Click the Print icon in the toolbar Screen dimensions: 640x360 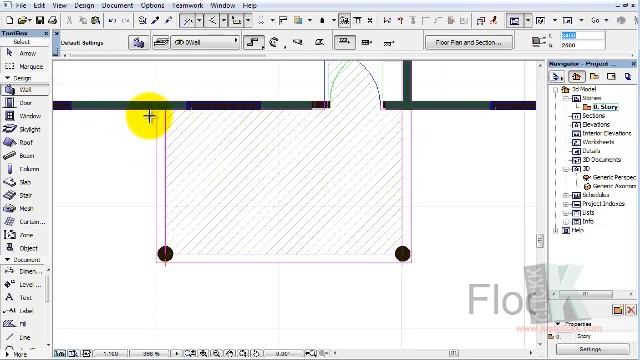point(53,20)
